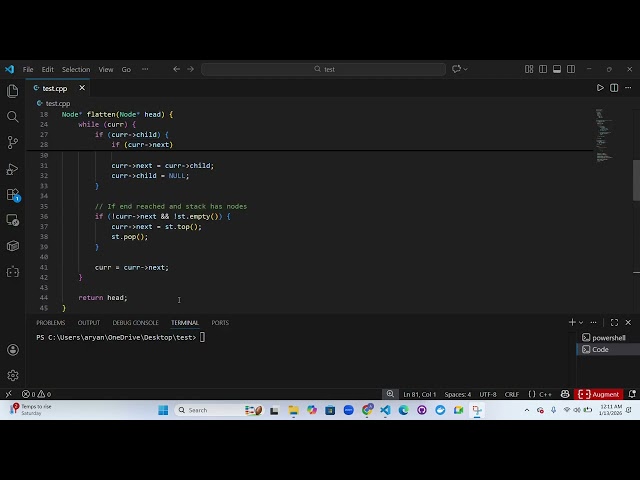
Task: Open the Accounts menu icon
Action: tap(13, 350)
